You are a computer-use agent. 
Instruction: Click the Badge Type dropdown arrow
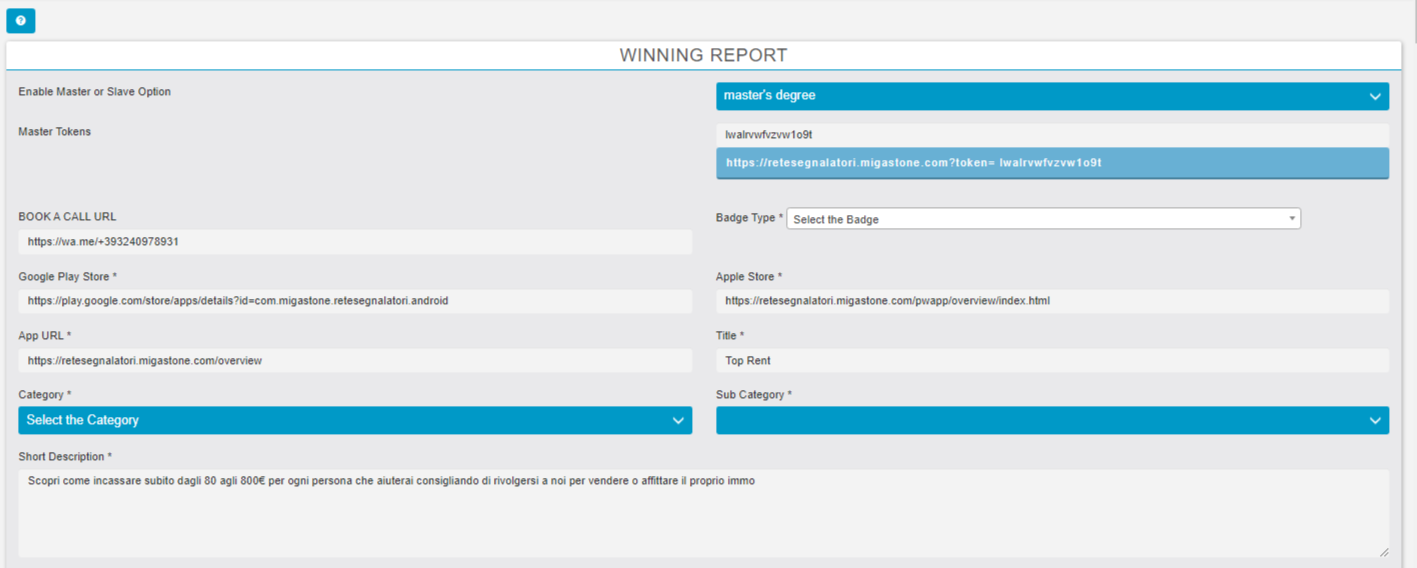pyautogui.click(x=1291, y=219)
